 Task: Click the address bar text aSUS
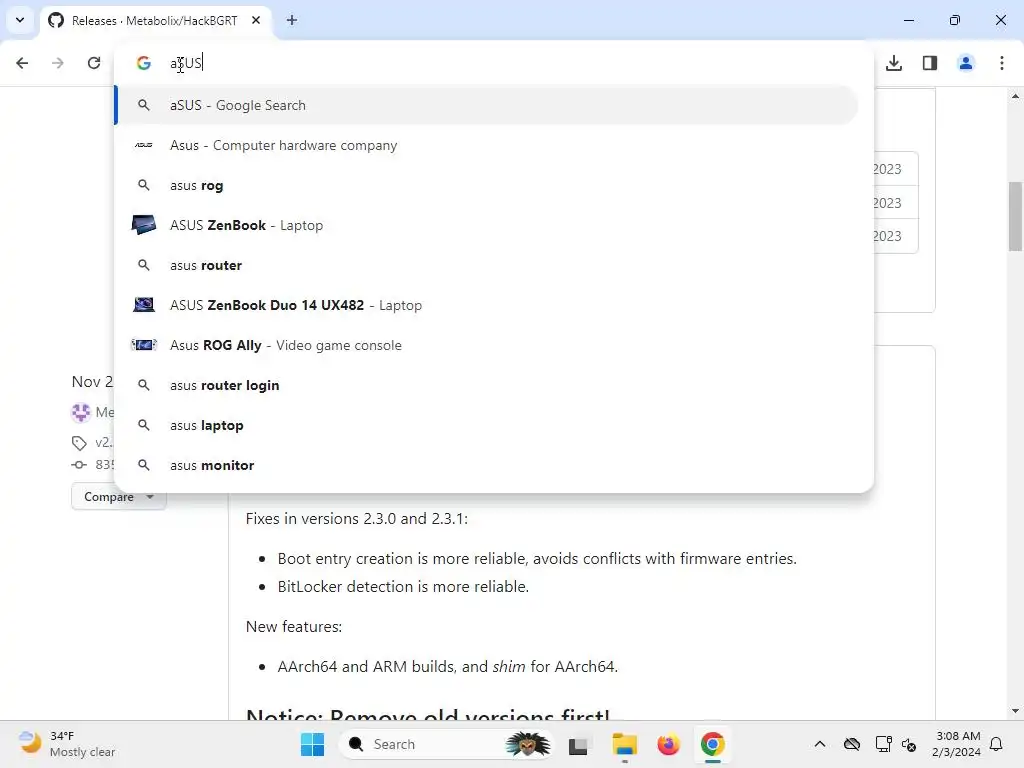click(x=186, y=63)
